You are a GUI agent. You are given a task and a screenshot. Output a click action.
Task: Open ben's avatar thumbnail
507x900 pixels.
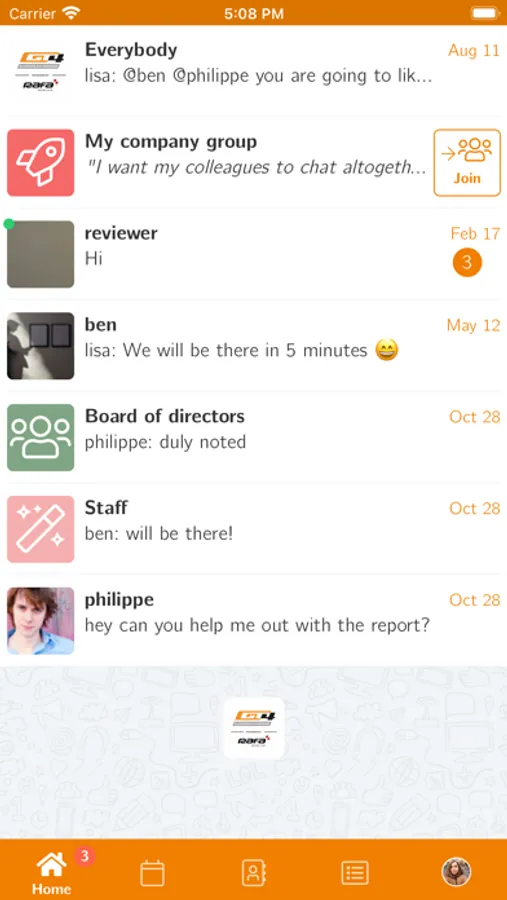[x=40, y=346]
